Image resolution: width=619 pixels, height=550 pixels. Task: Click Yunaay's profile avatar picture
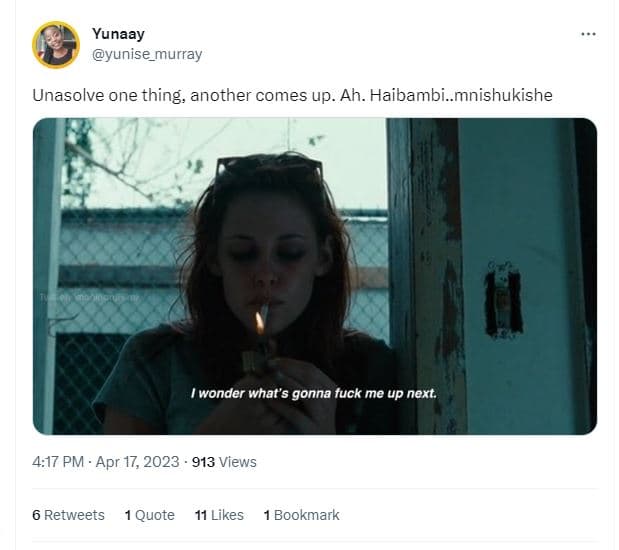pyautogui.click(x=56, y=44)
